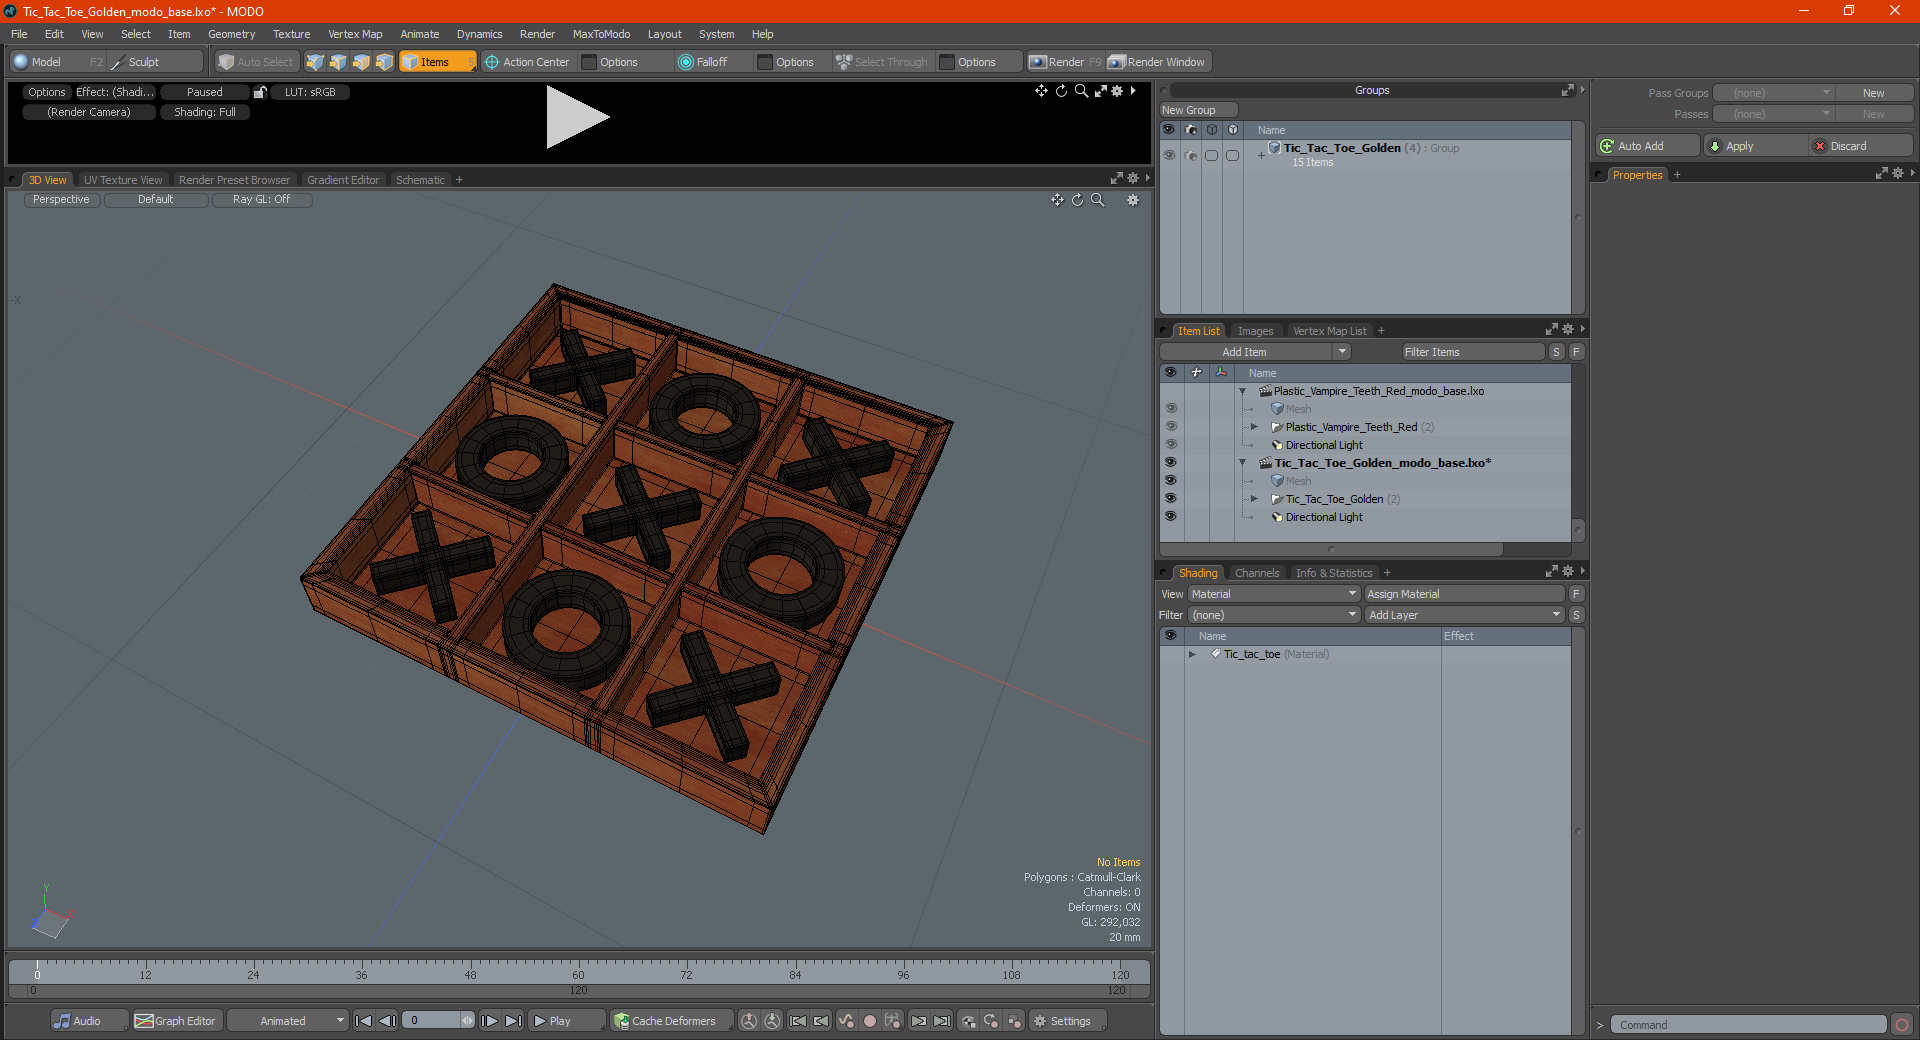Switch to Channels tab
The image size is (1920, 1040).
click(x=1257, y=573)
